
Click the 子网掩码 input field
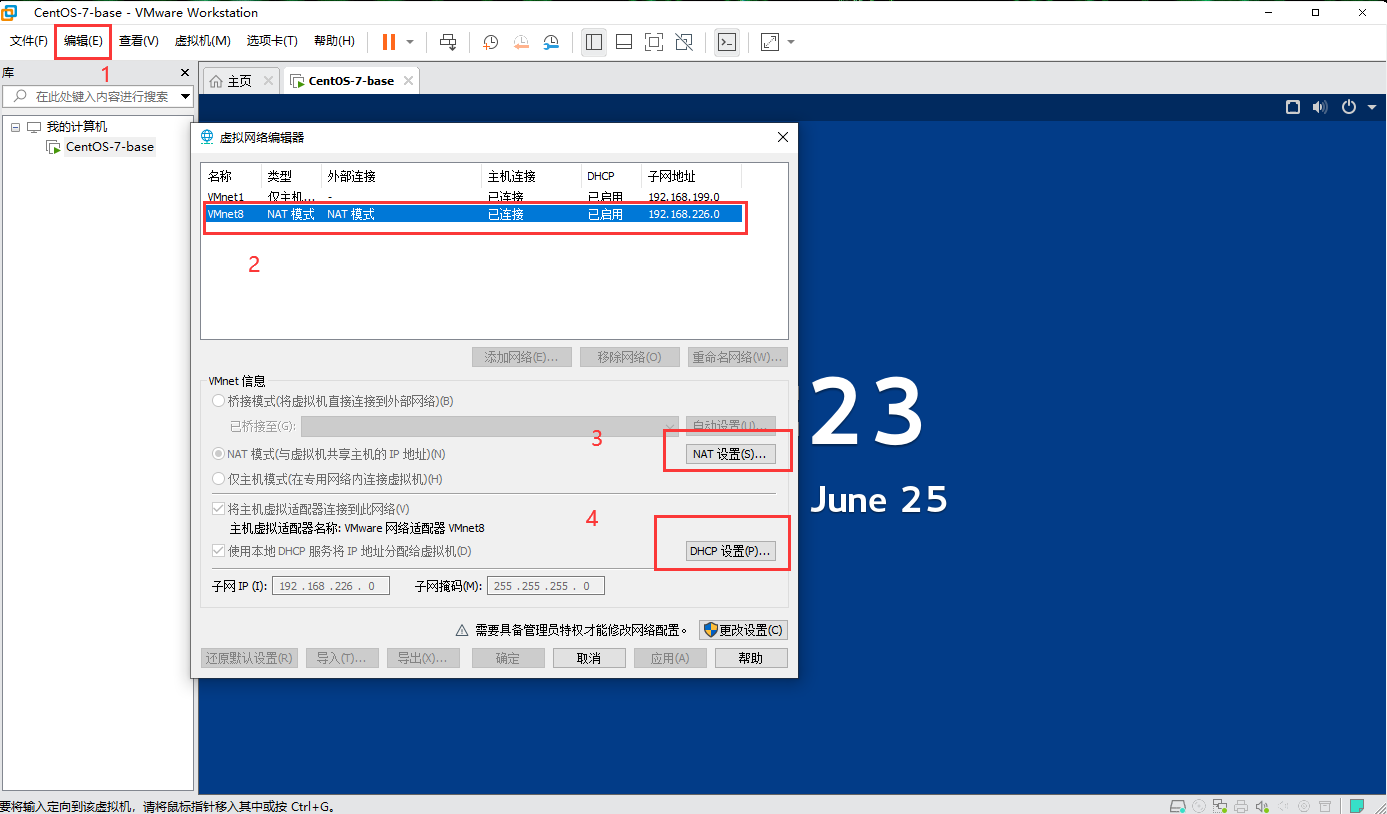click(x=546, y=586)
